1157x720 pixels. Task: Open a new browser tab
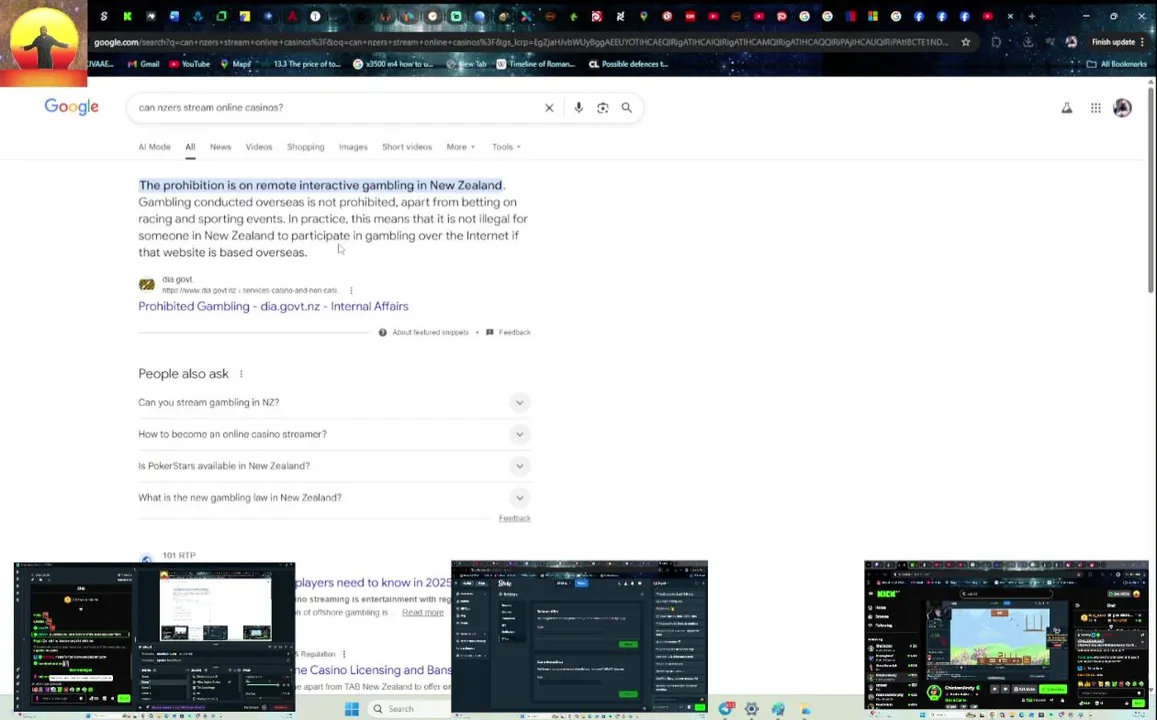[1032, 16]
